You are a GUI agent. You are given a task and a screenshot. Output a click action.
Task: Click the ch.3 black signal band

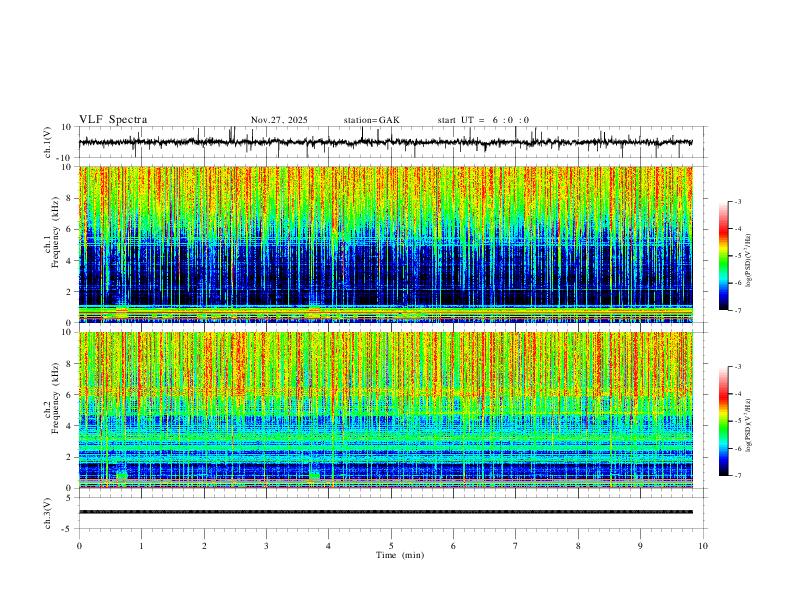(385, 512)
